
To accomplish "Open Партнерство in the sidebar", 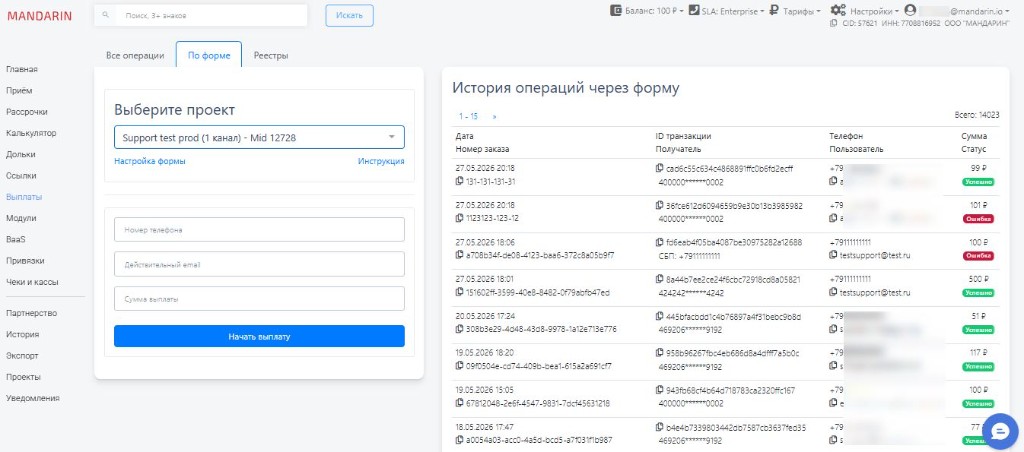I will point(31,313).
